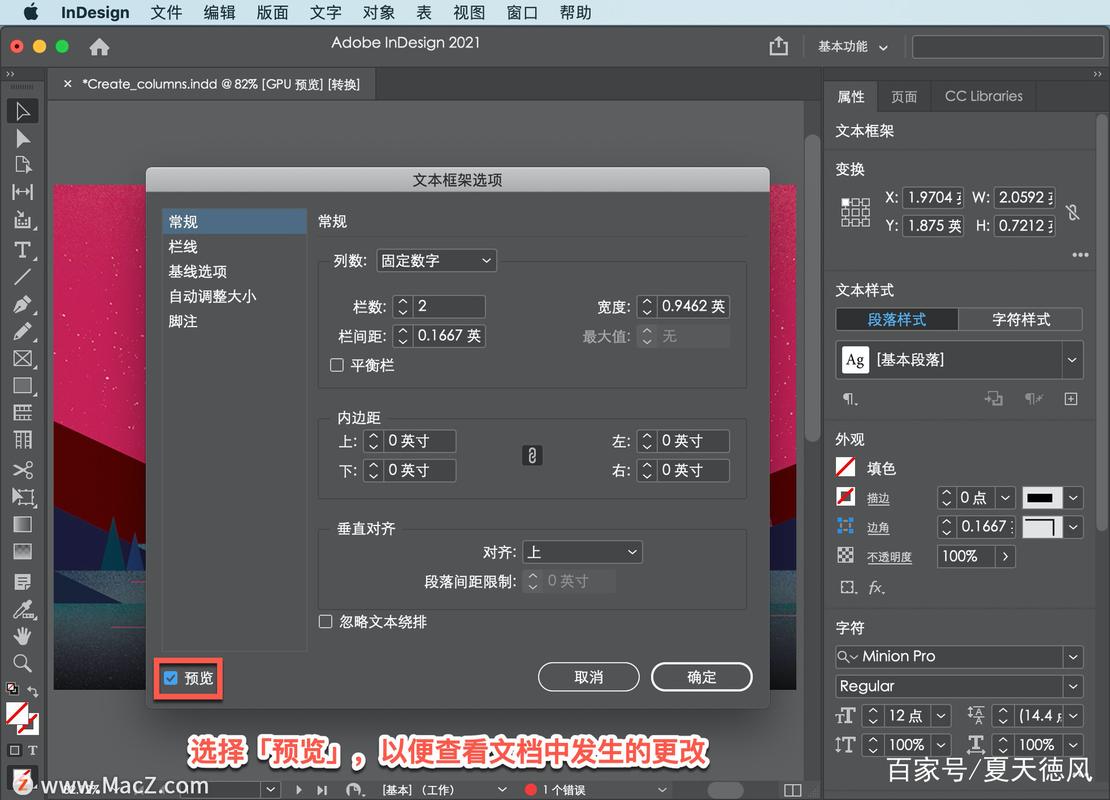Activate the Zoom tool
Screen dimensions: 1110x800
tap(23, 663)
